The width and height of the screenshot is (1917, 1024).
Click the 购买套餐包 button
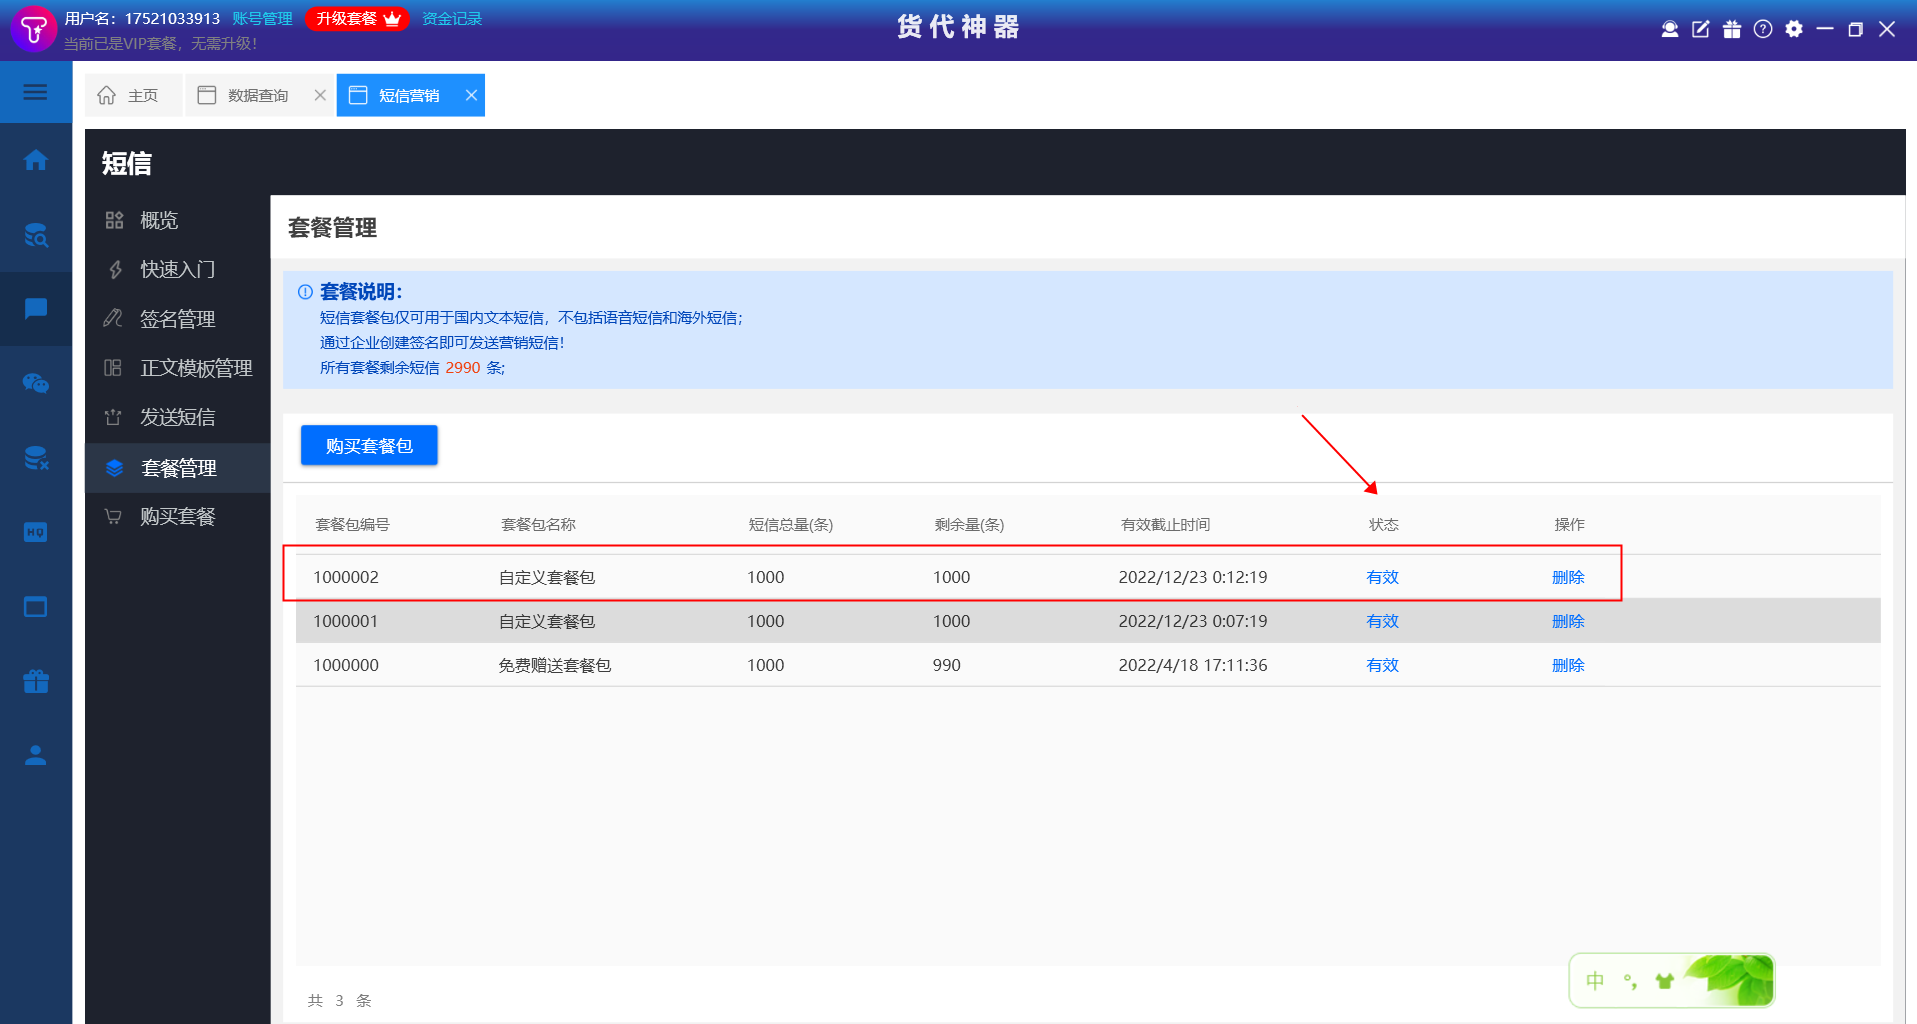pyautogui.click(x=369, y=445)
